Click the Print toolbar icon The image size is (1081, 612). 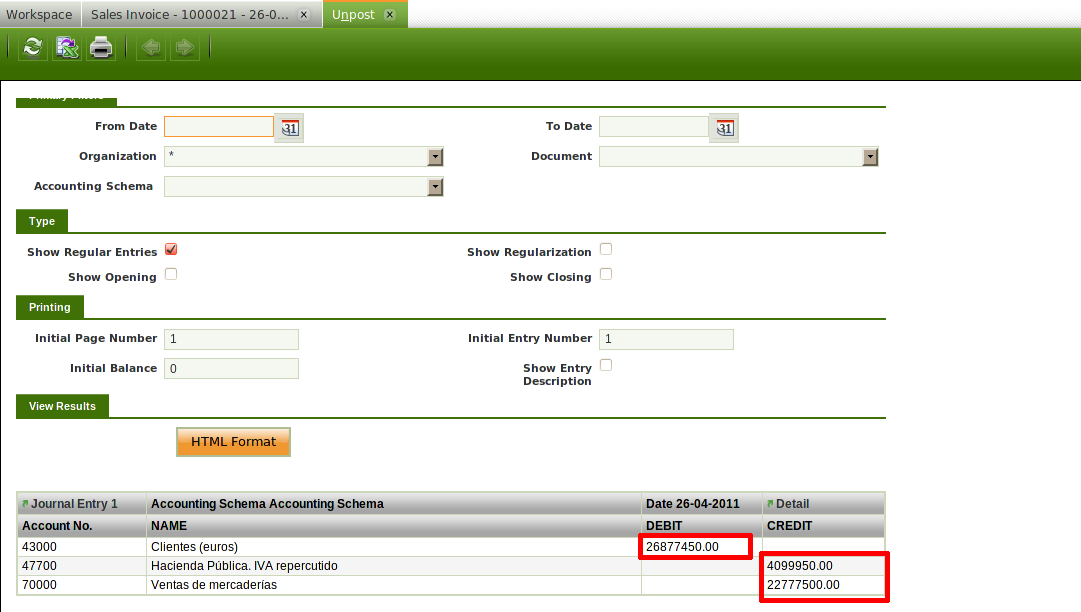[x=101, y=48]
